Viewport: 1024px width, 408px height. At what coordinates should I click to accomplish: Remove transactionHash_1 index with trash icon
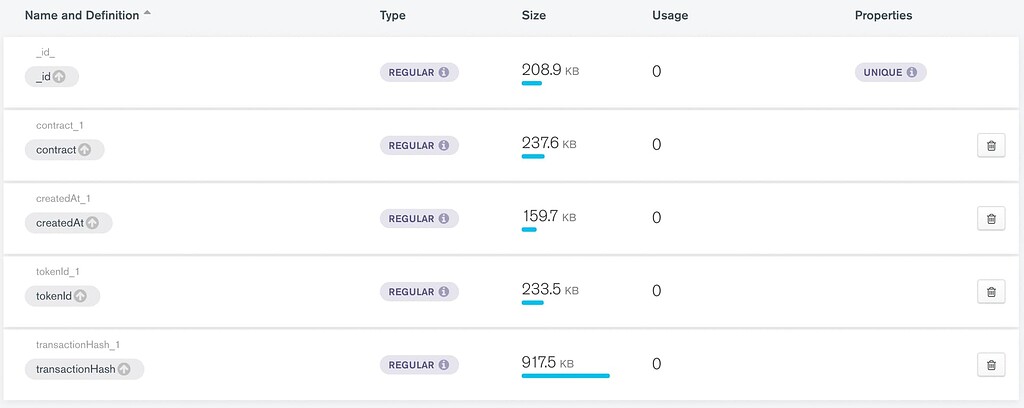990,365
